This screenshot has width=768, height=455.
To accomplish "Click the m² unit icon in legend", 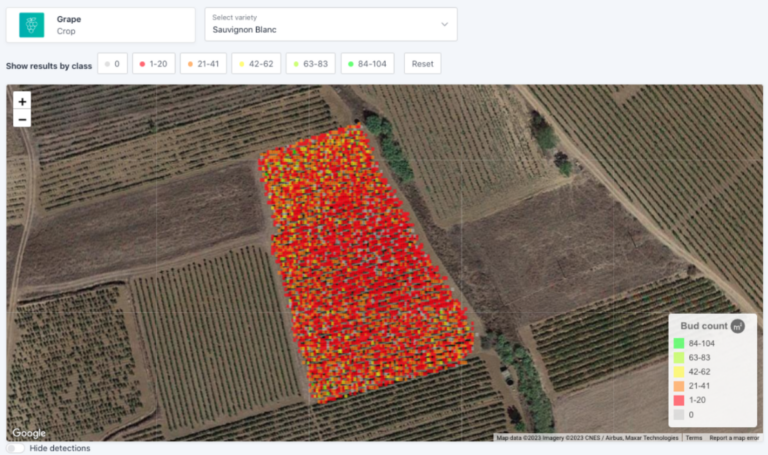I will tap(737, 326).
